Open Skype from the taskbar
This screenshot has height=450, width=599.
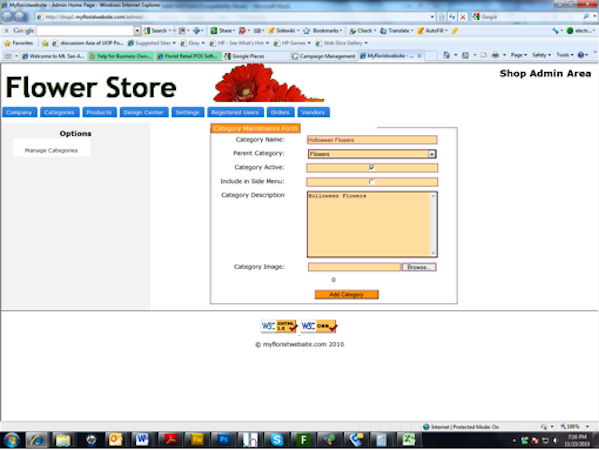pos(277,440)
